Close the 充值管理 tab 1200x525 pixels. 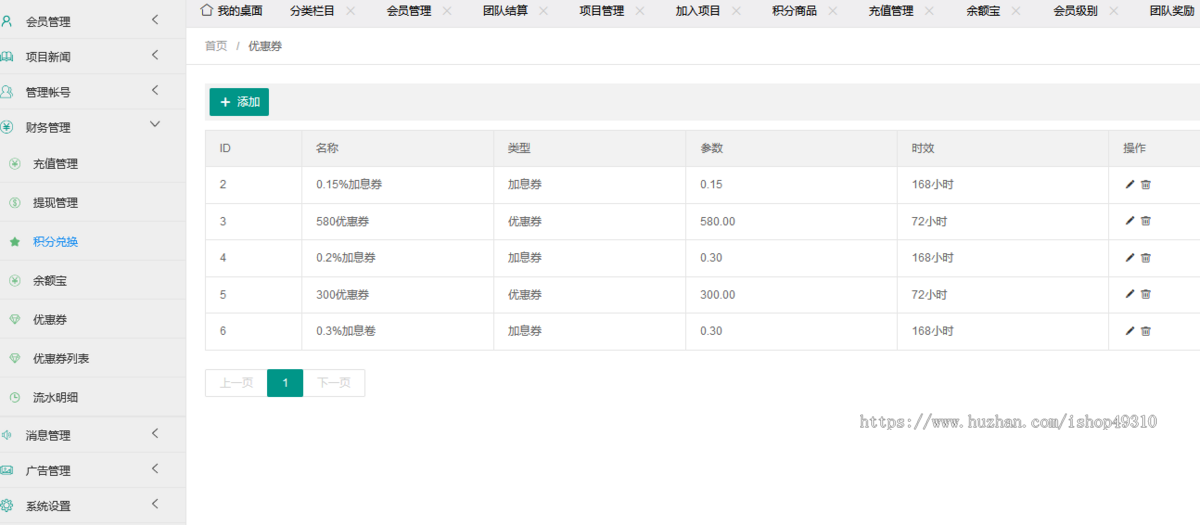pyautogui.click(x=930, y=11)
